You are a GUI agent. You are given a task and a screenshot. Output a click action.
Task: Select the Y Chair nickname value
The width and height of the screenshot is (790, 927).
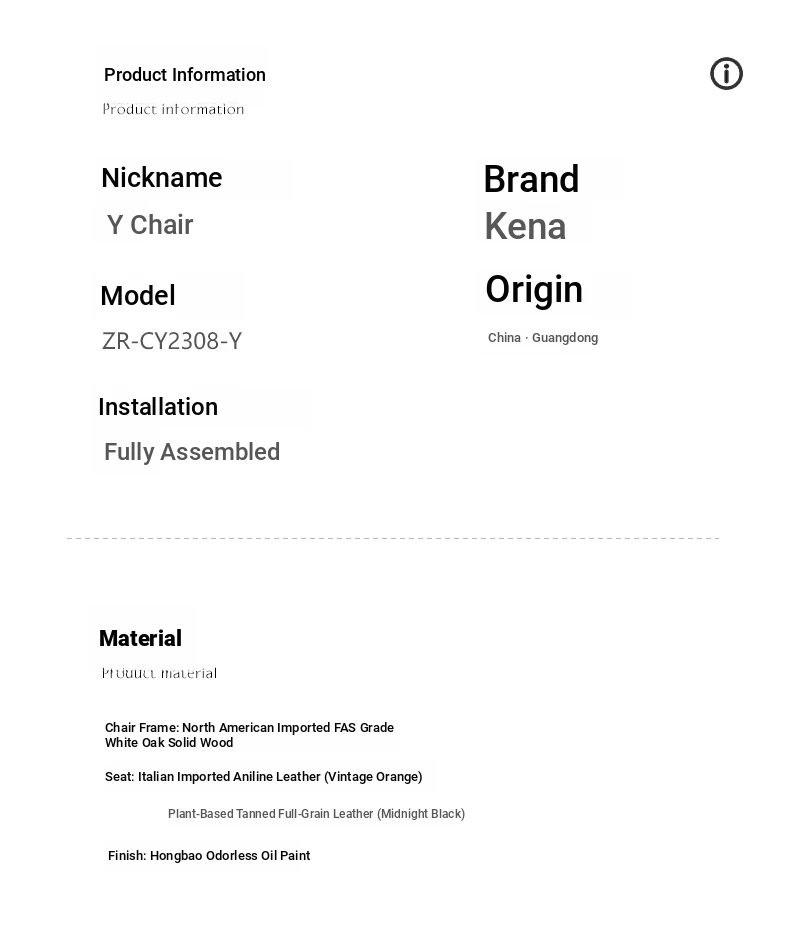tap(150, 225)
